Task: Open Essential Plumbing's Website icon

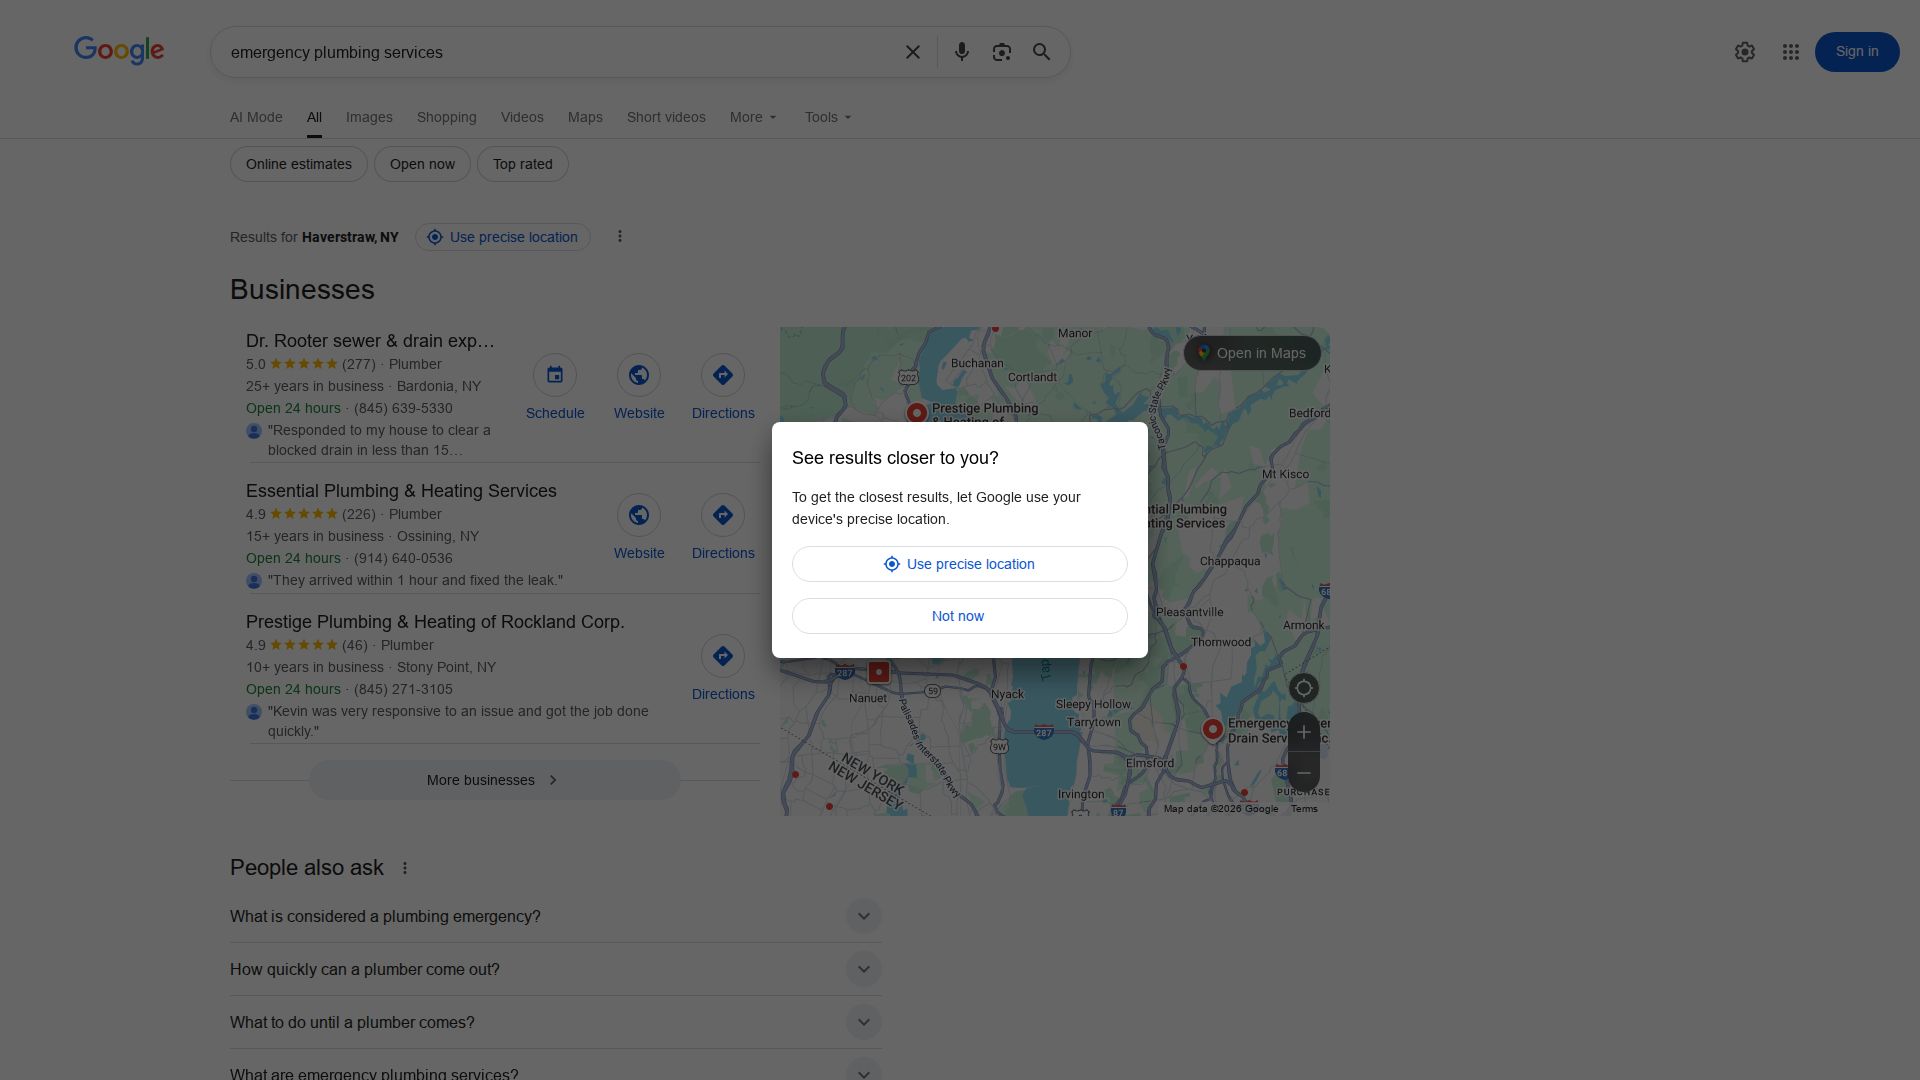Action: coord(639,514)
